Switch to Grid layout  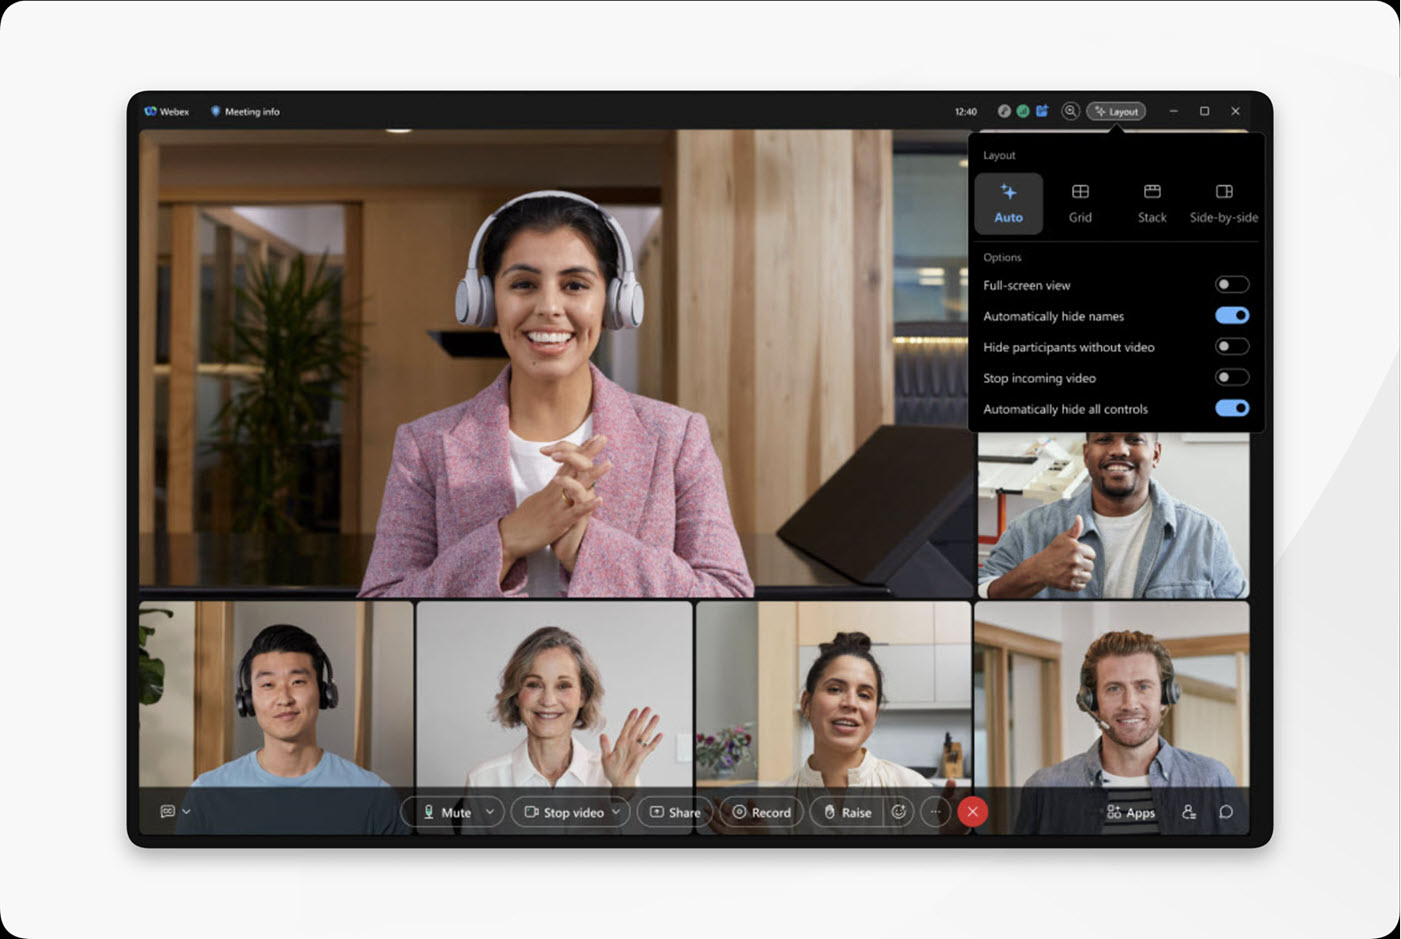(1080, 204)
